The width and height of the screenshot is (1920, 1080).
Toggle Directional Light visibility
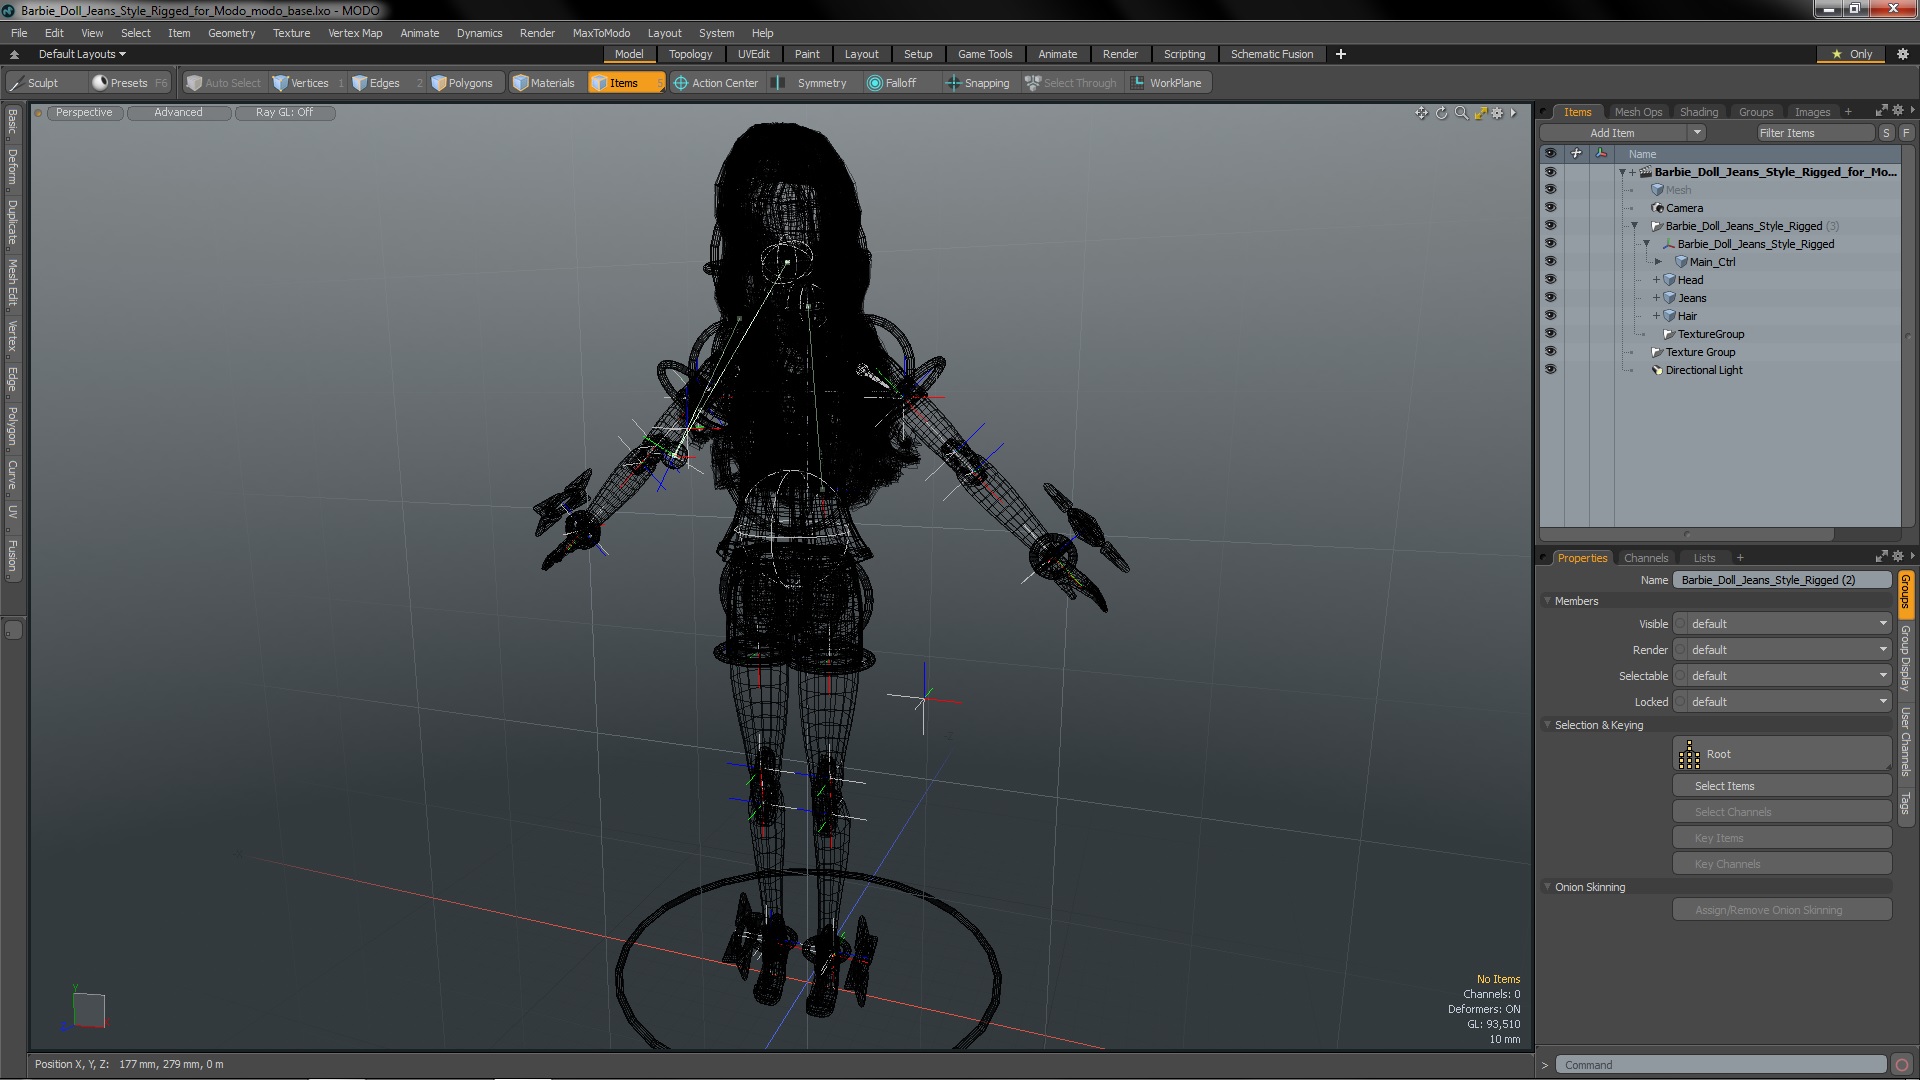(1550, 370)
